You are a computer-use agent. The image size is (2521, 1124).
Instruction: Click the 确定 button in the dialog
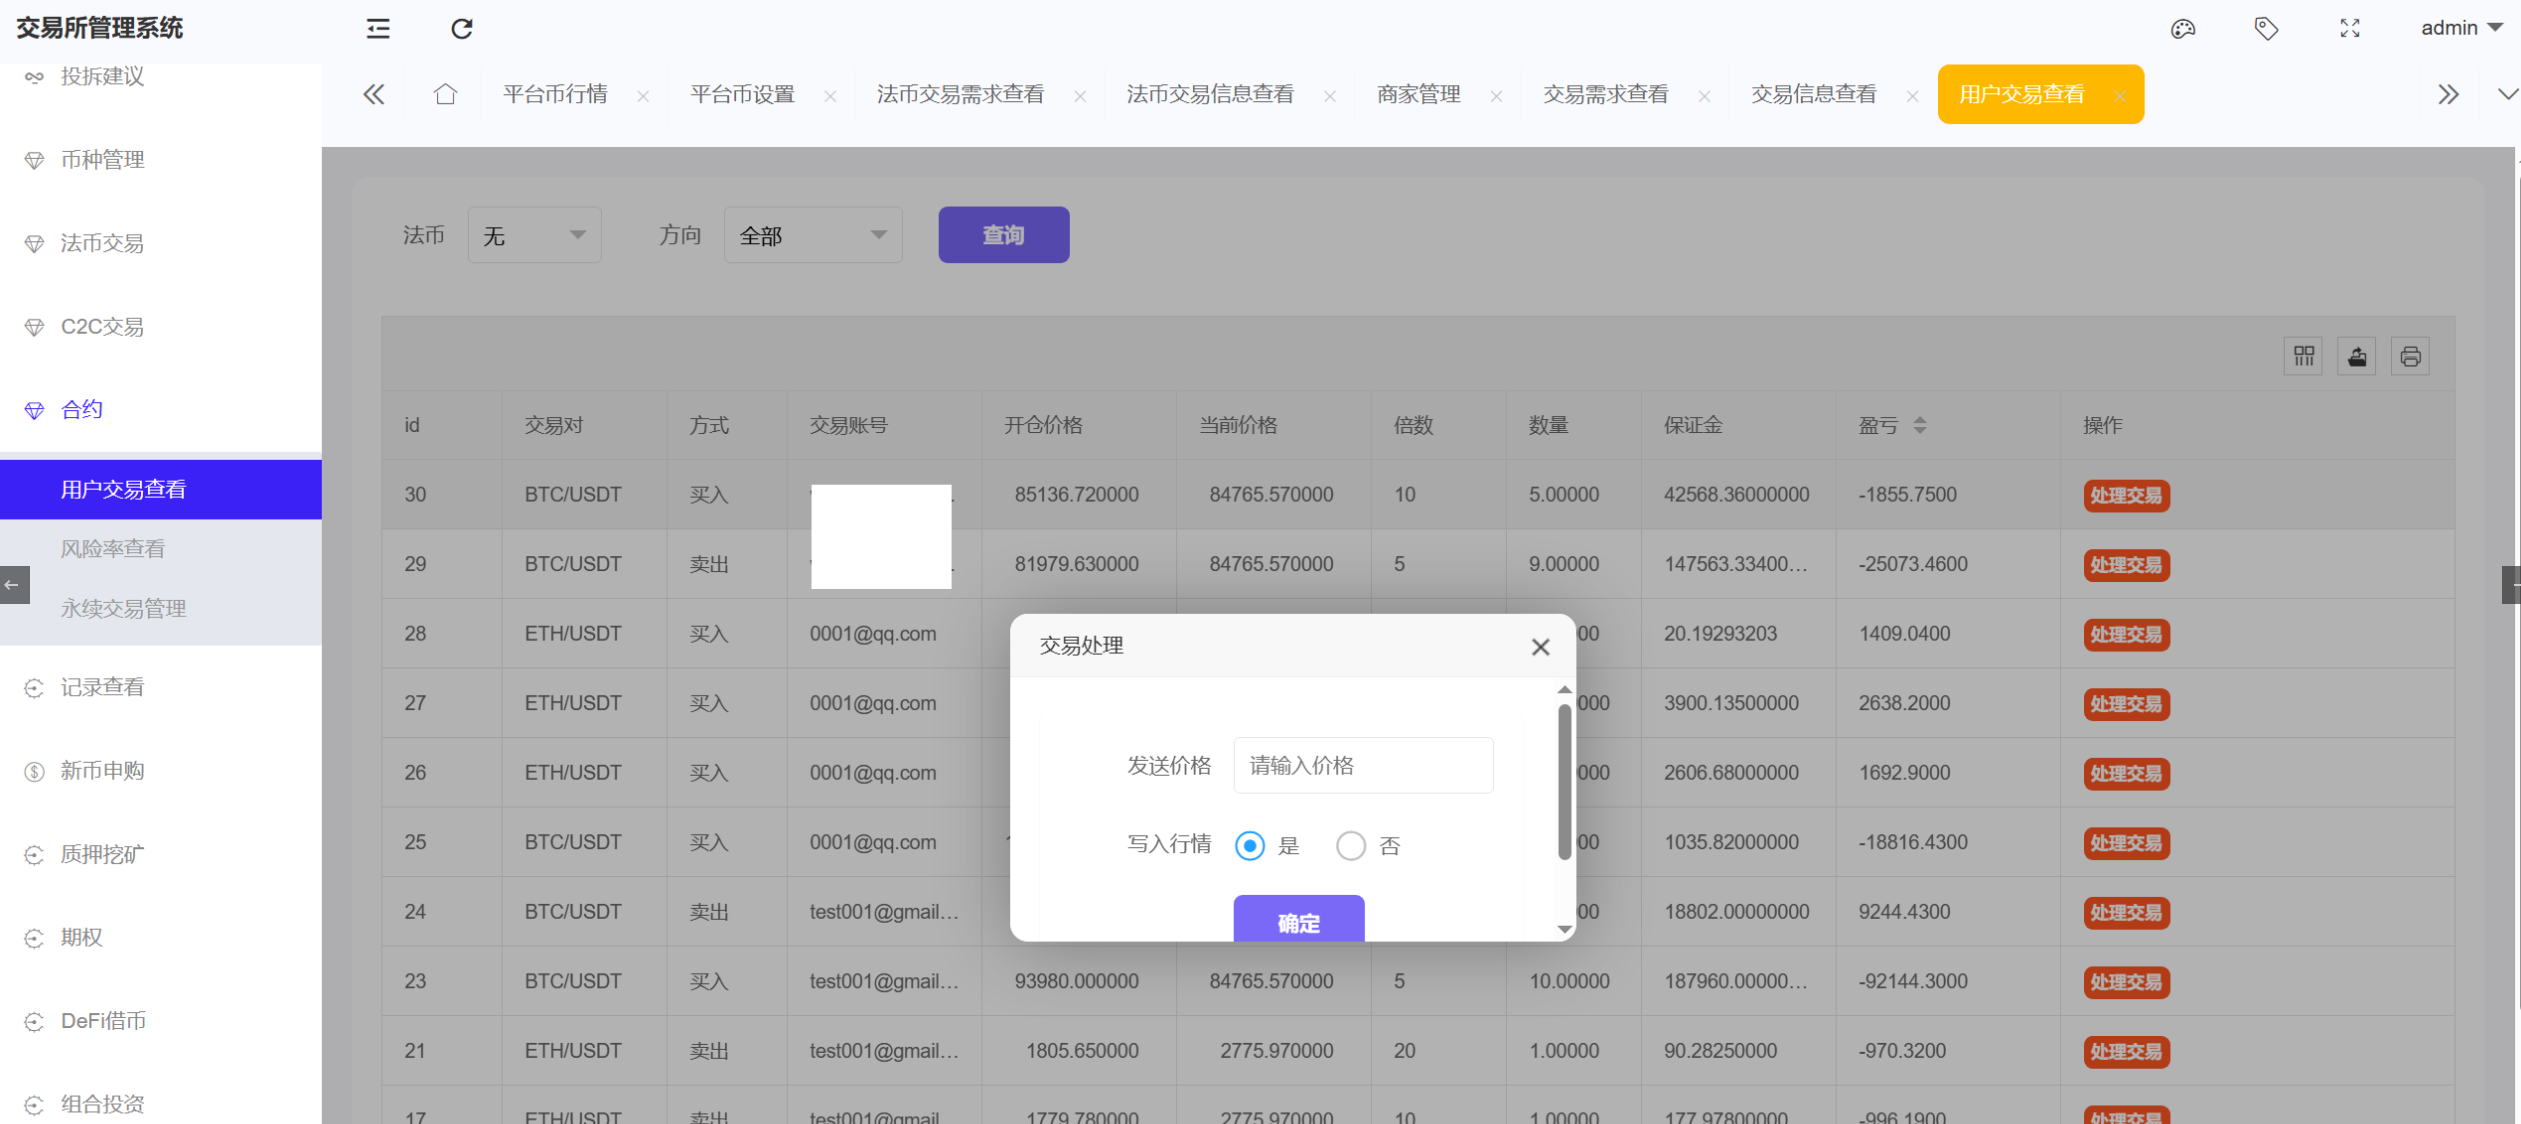[x=1298, y=922]
